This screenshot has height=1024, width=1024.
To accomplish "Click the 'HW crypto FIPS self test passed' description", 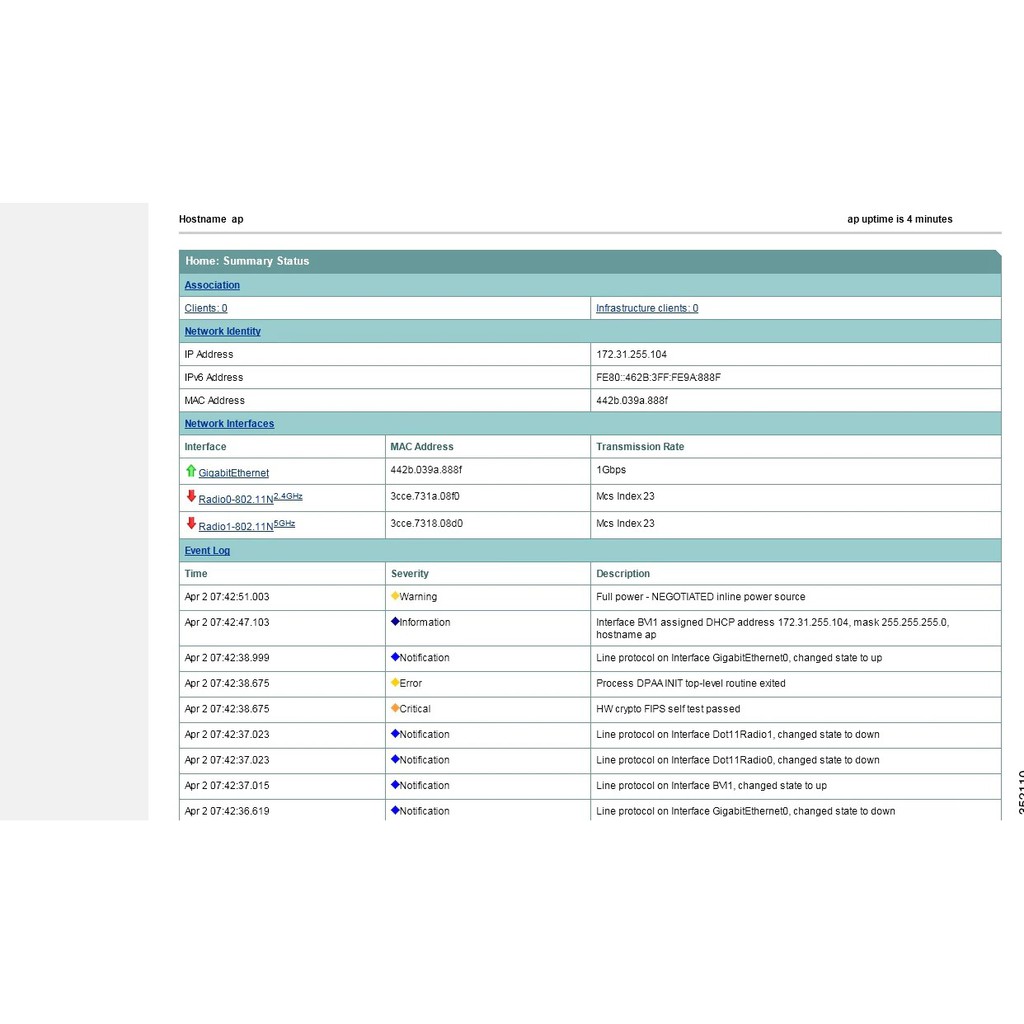I will coord(668,709).
